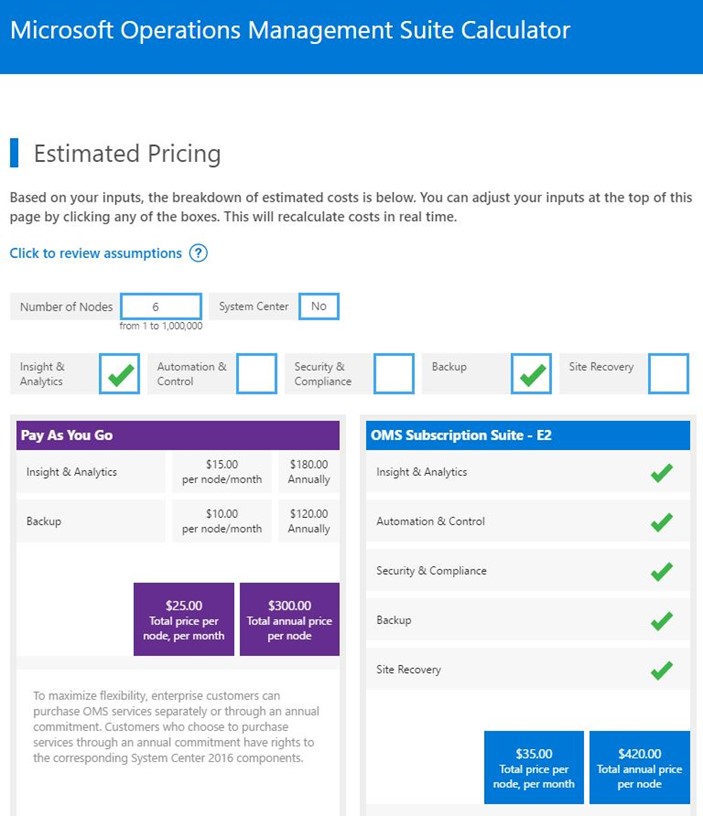Select the Pay As You Go header
This screenshot has height=816, width=703.
[x=178, y=436]
